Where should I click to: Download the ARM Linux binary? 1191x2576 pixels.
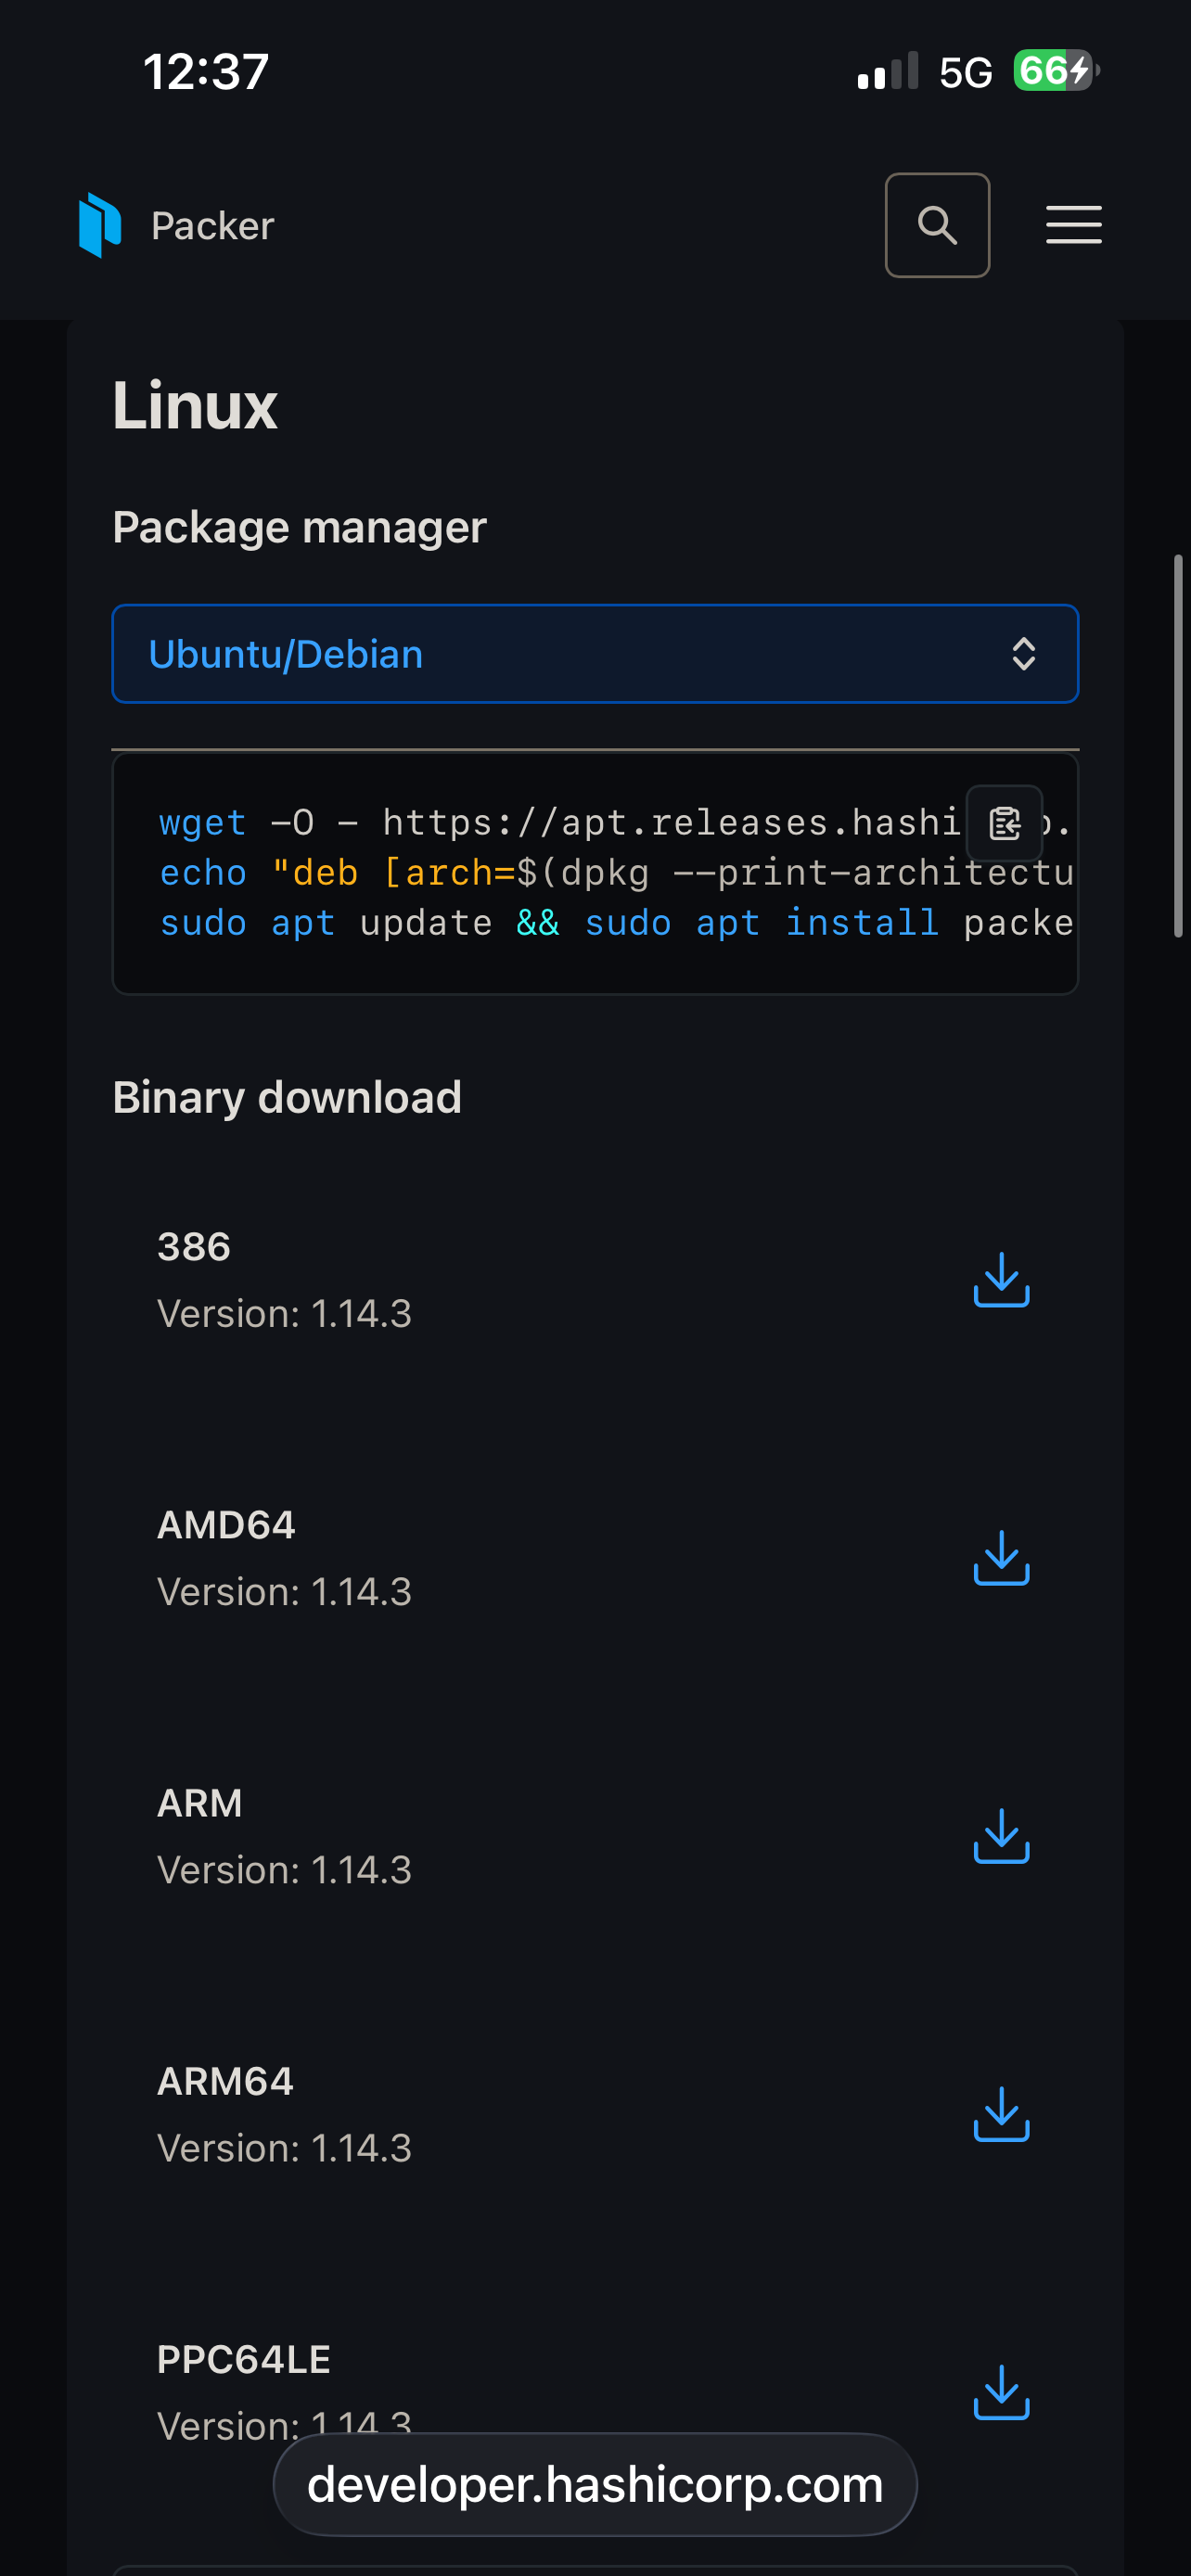tap(1001, 1836)
